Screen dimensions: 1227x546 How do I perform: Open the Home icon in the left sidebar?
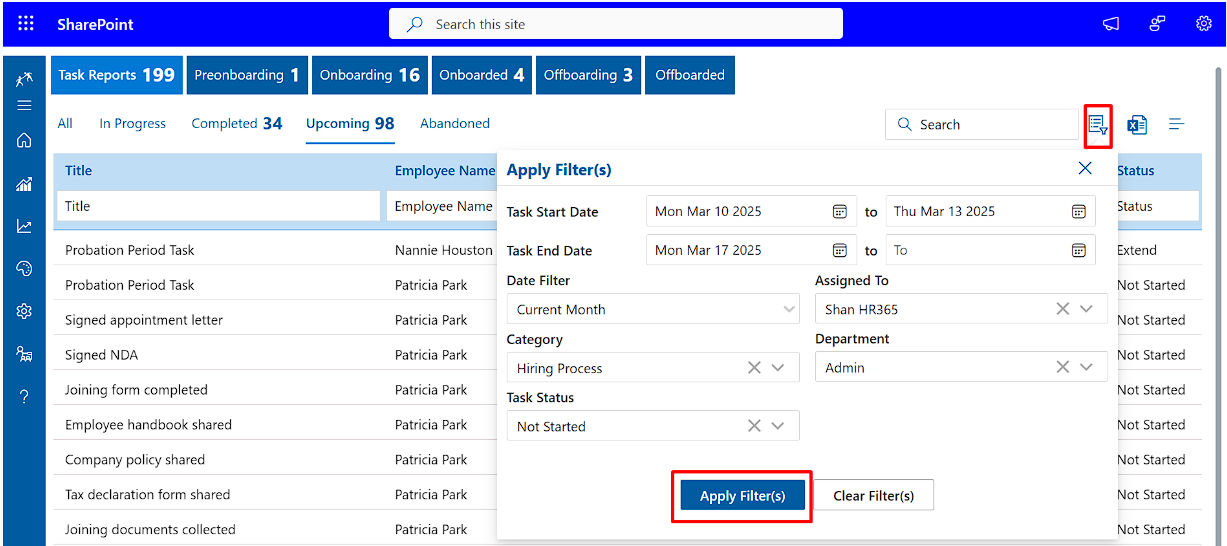click(24, 141)
